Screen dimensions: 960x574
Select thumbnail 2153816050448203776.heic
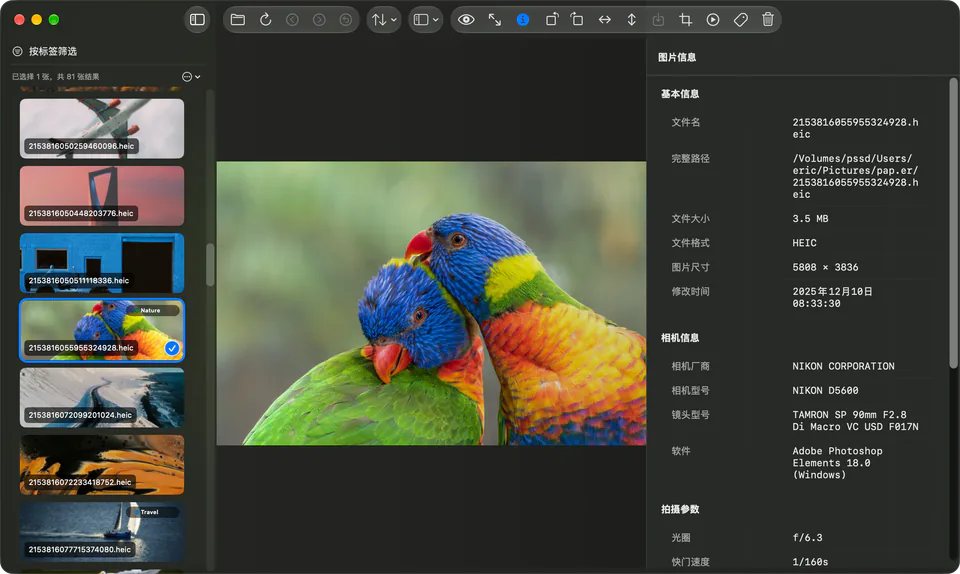click(102, 196)
